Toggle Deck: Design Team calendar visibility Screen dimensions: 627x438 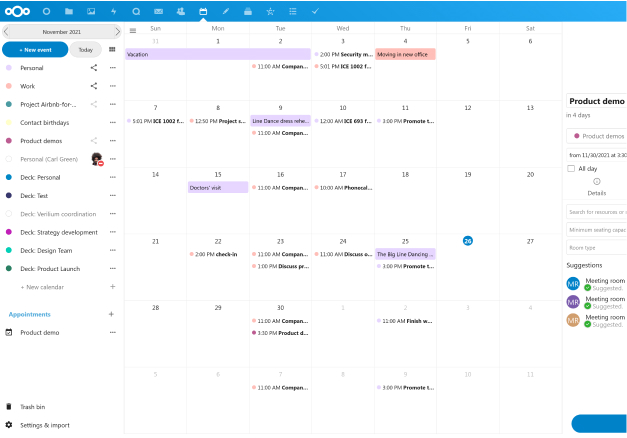9,250
